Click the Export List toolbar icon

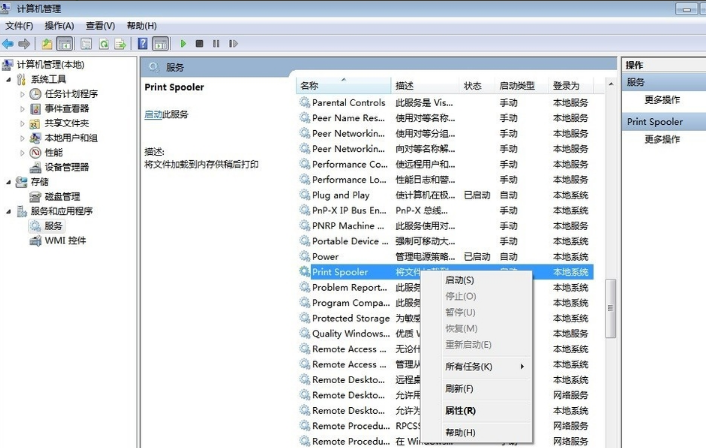click(x=119, y=44)
